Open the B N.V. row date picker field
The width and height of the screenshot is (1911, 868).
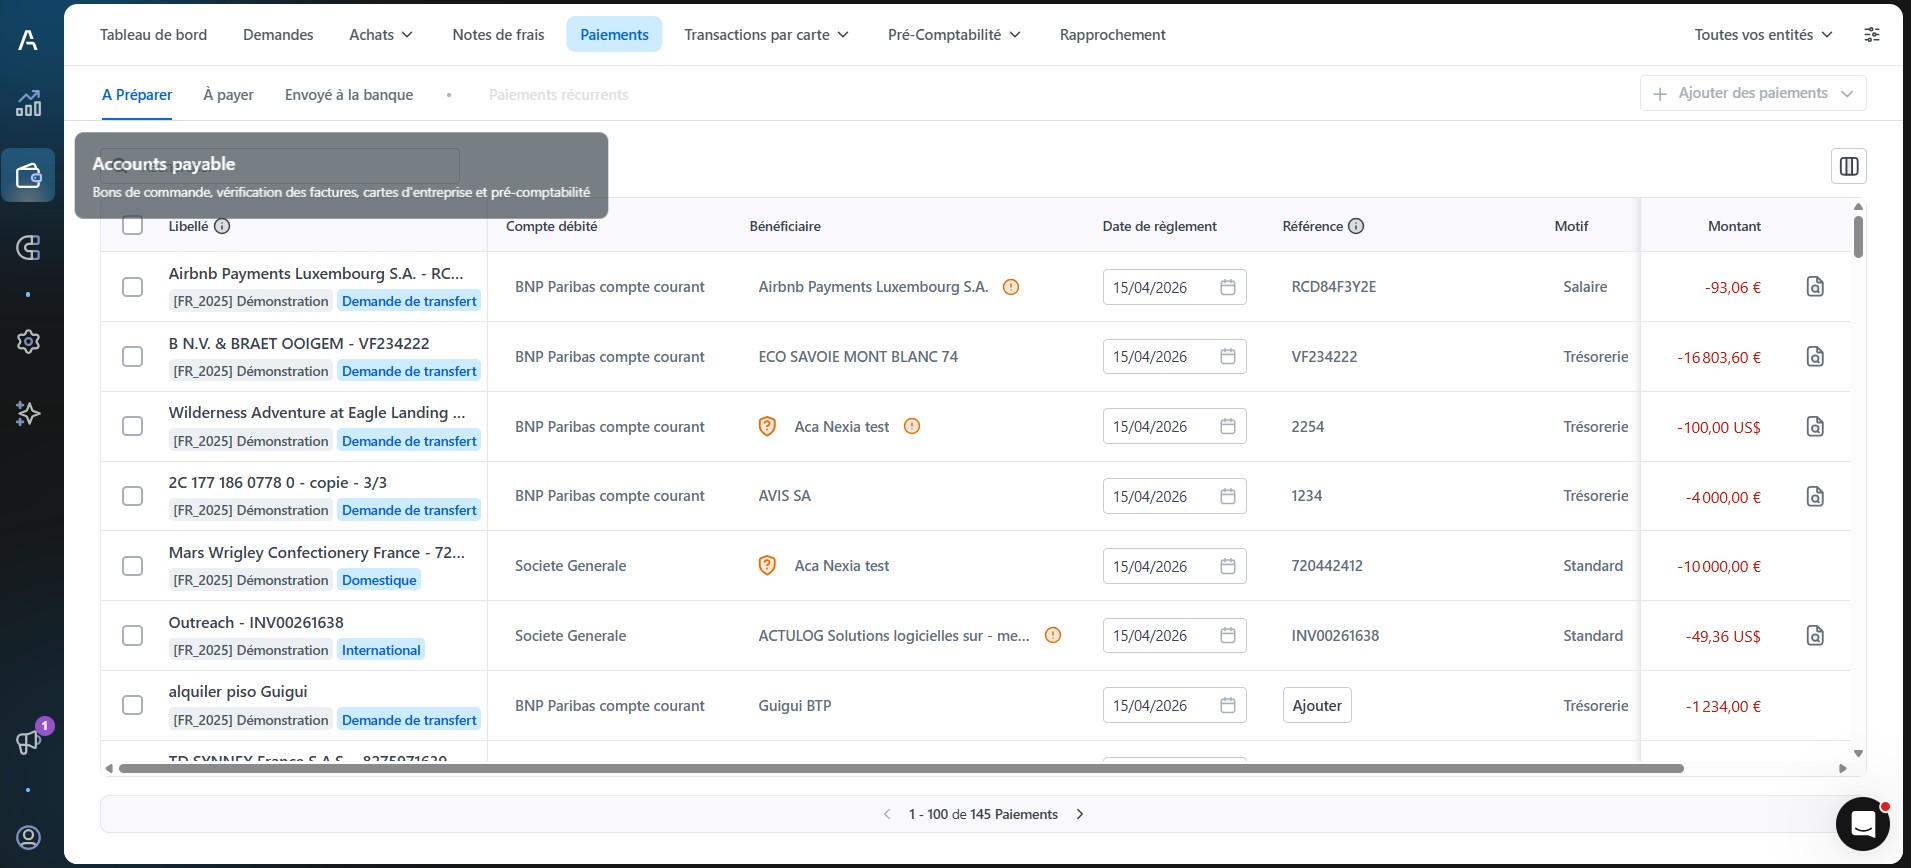[1174, 357]
